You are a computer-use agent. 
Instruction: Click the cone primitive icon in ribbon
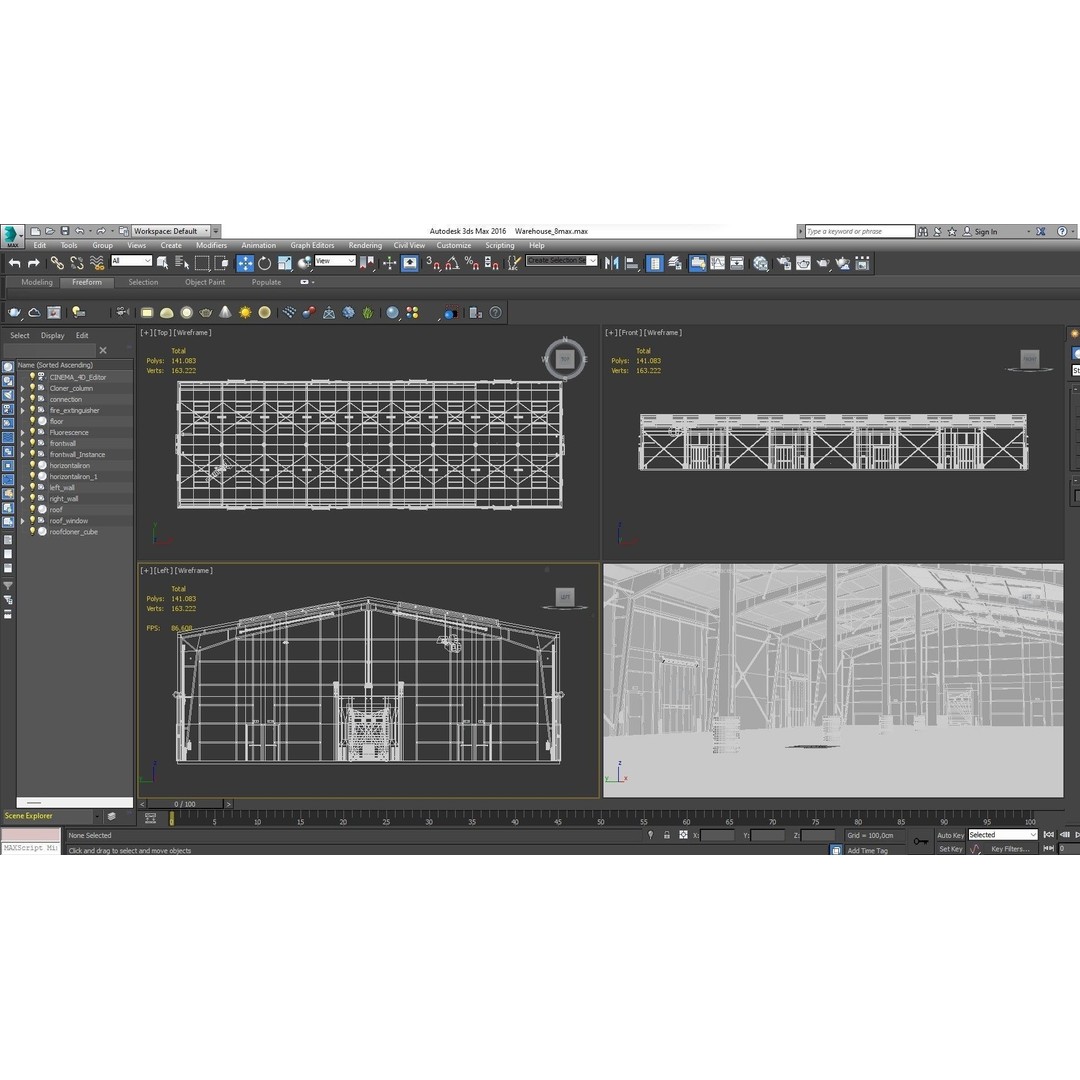click(225, 313)
